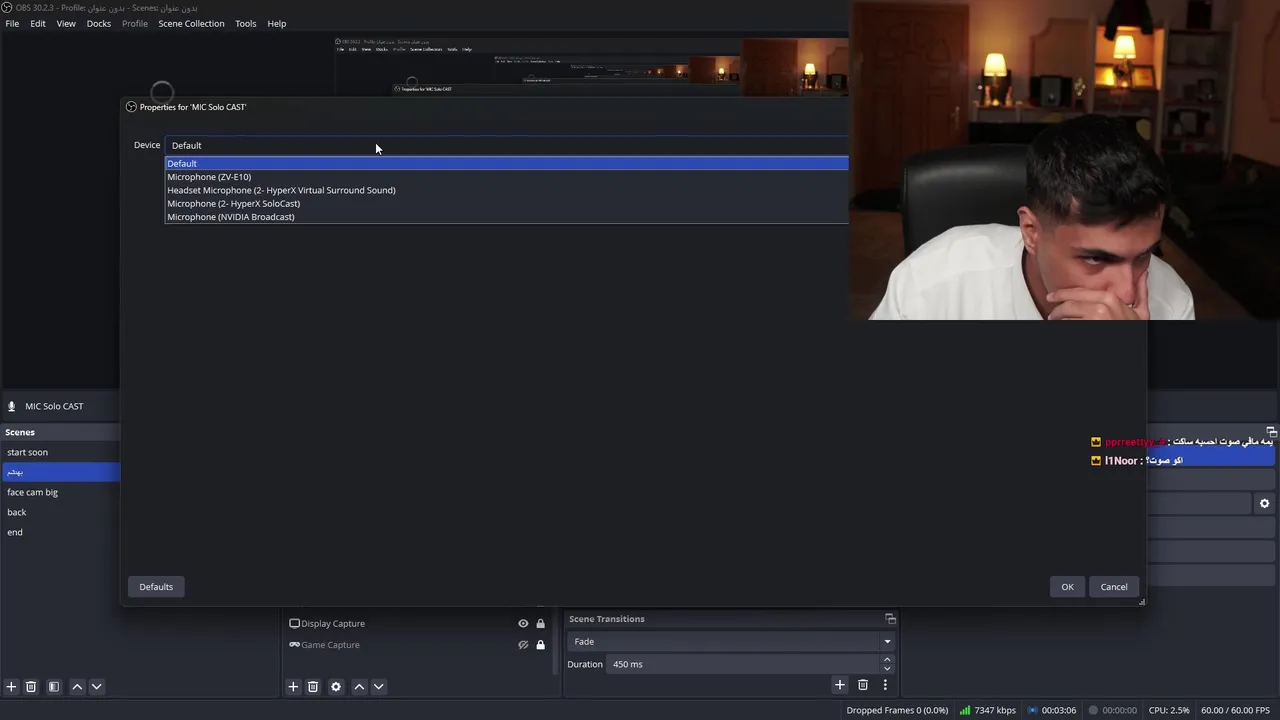Image resolution: width=1280 pixels, height=720 pixels.
Task: Click the resize grip of properties dialog
Action: pyautogui.click(x=1141, y=602)
